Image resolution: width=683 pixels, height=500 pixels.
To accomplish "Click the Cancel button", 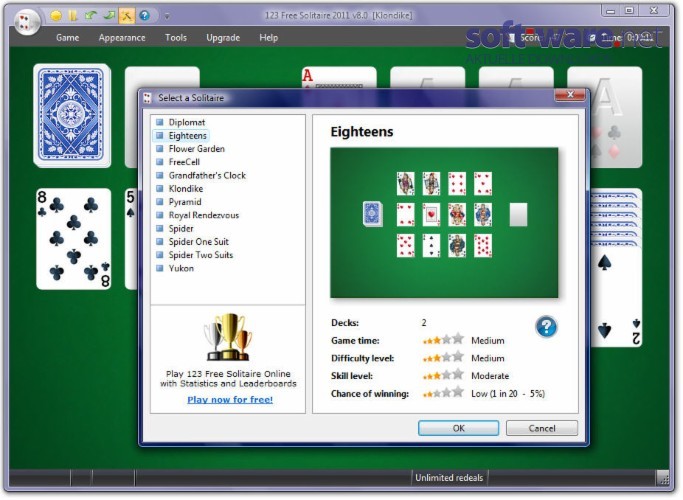I will point(542,428).
